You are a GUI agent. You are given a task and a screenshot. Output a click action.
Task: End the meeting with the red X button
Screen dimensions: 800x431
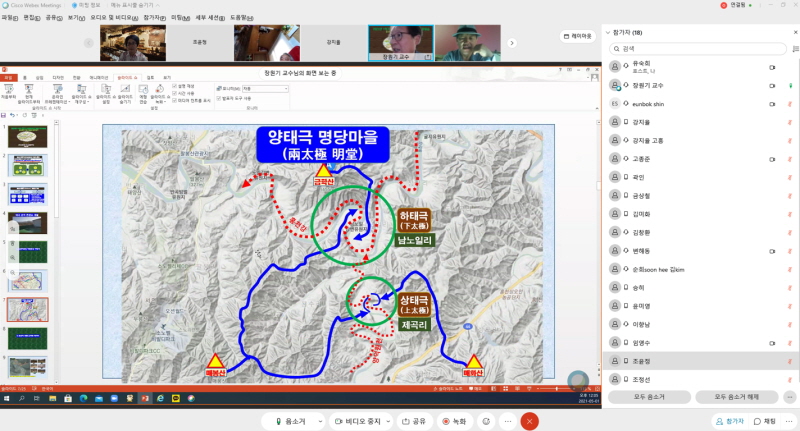[x=530, y=421]
